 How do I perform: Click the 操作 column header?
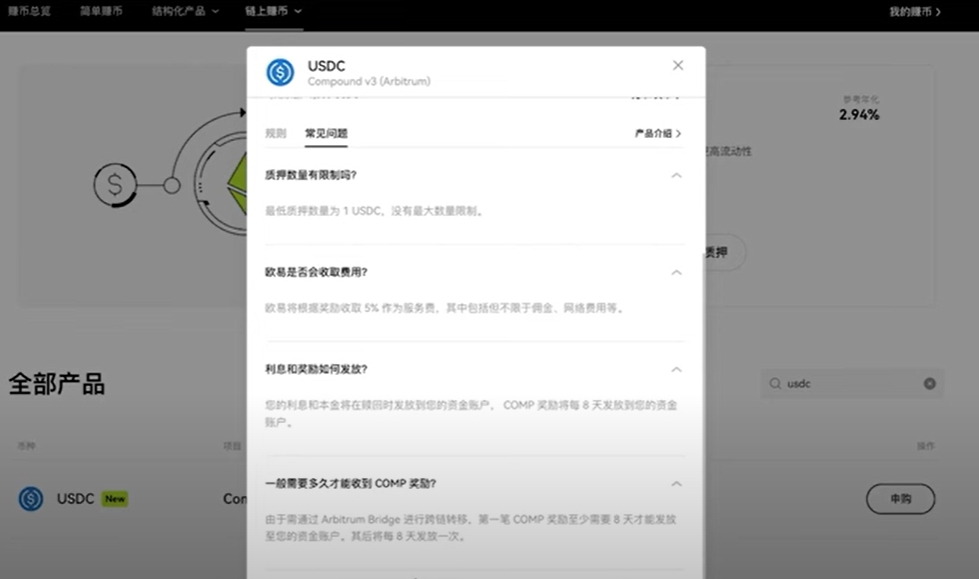pos(926,446)
